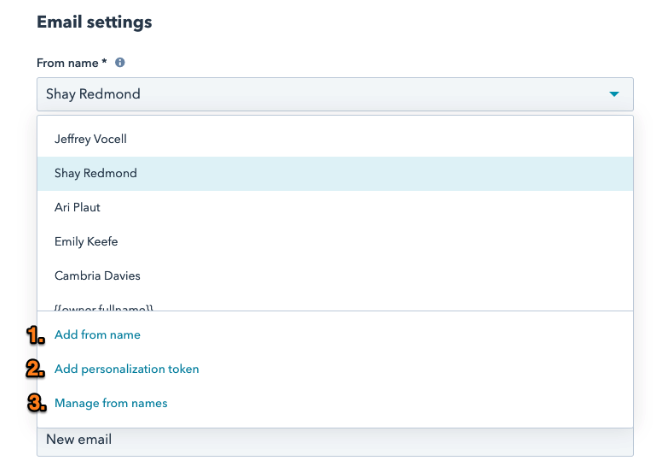Open the From name select showing Shay Redmond
This screenshot has height=466, width=653.
coord(320,95)
